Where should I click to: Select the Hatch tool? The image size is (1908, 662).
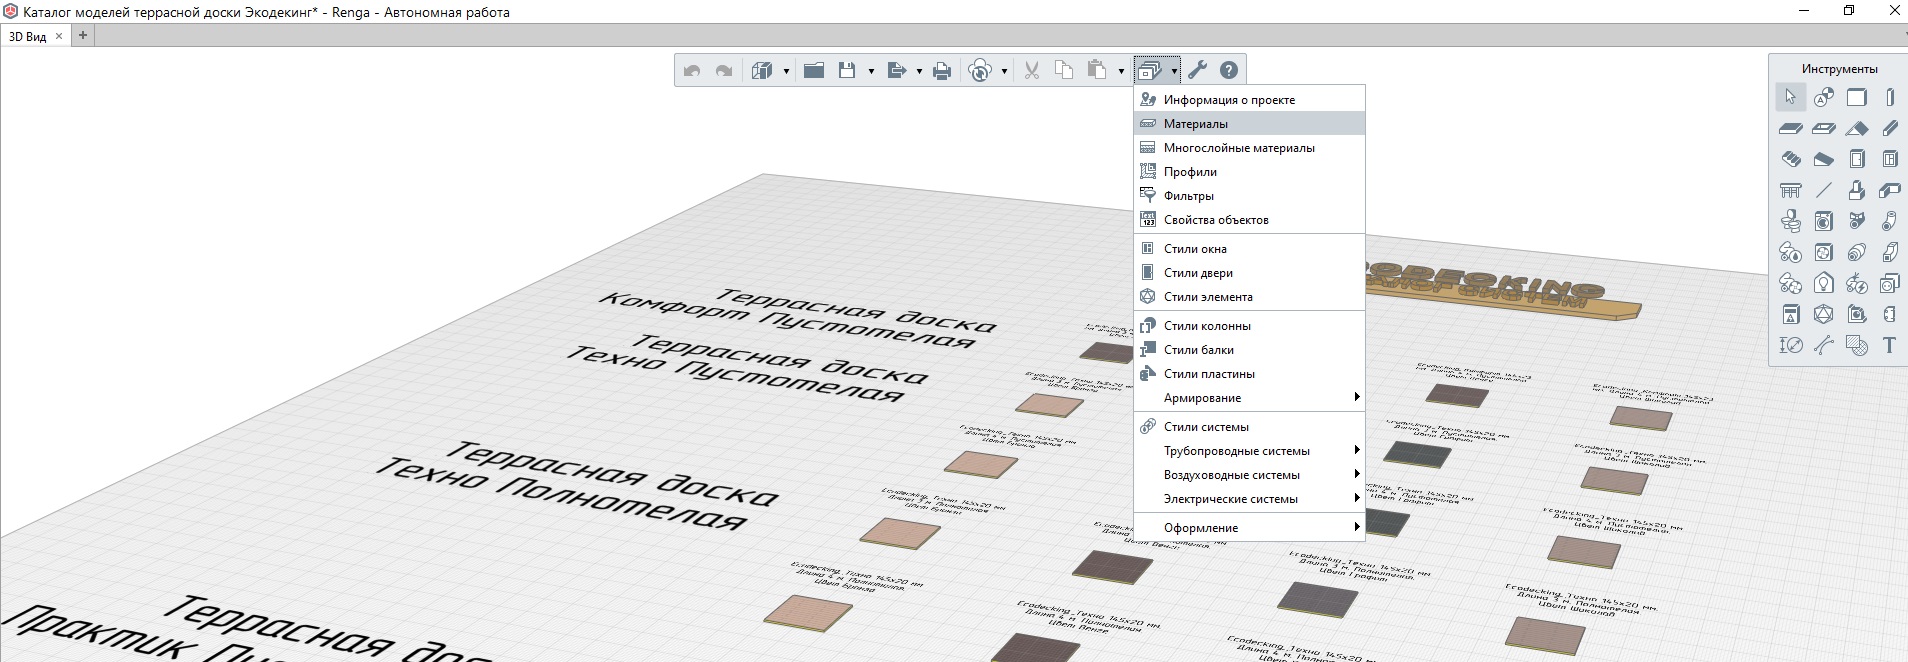[x=1856, y=345]
